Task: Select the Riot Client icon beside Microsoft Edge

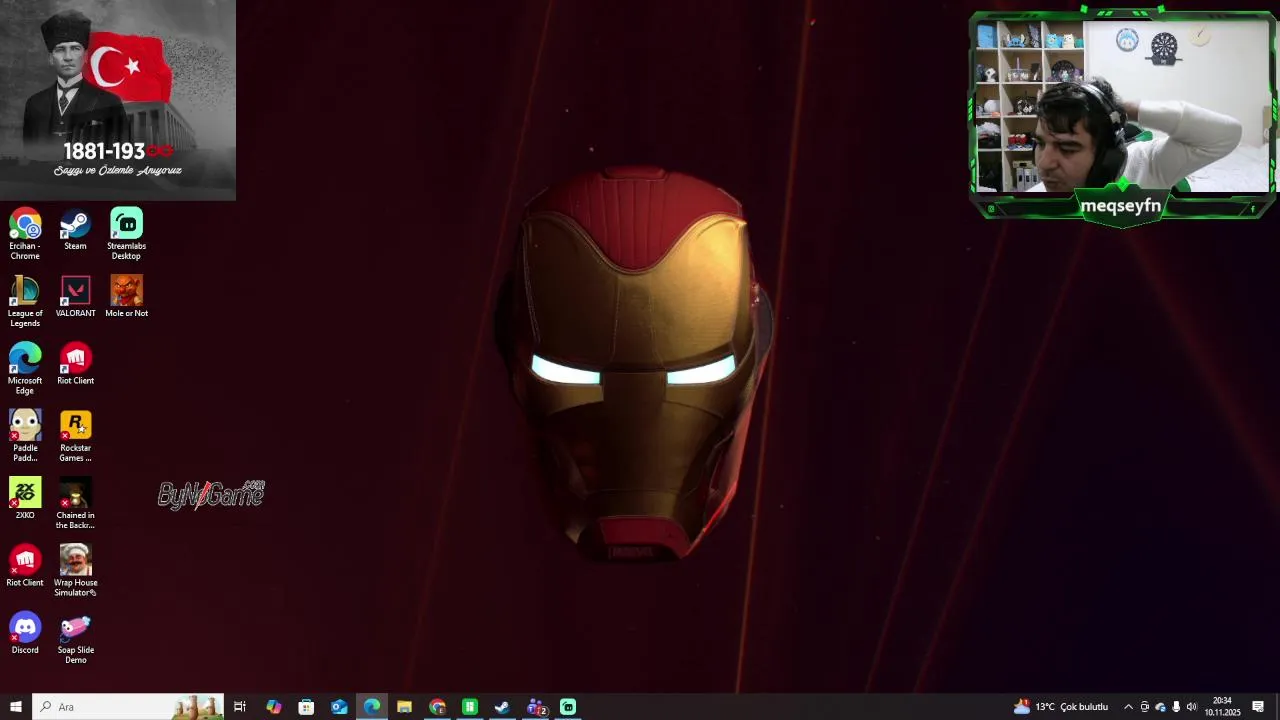Action: 75,364
